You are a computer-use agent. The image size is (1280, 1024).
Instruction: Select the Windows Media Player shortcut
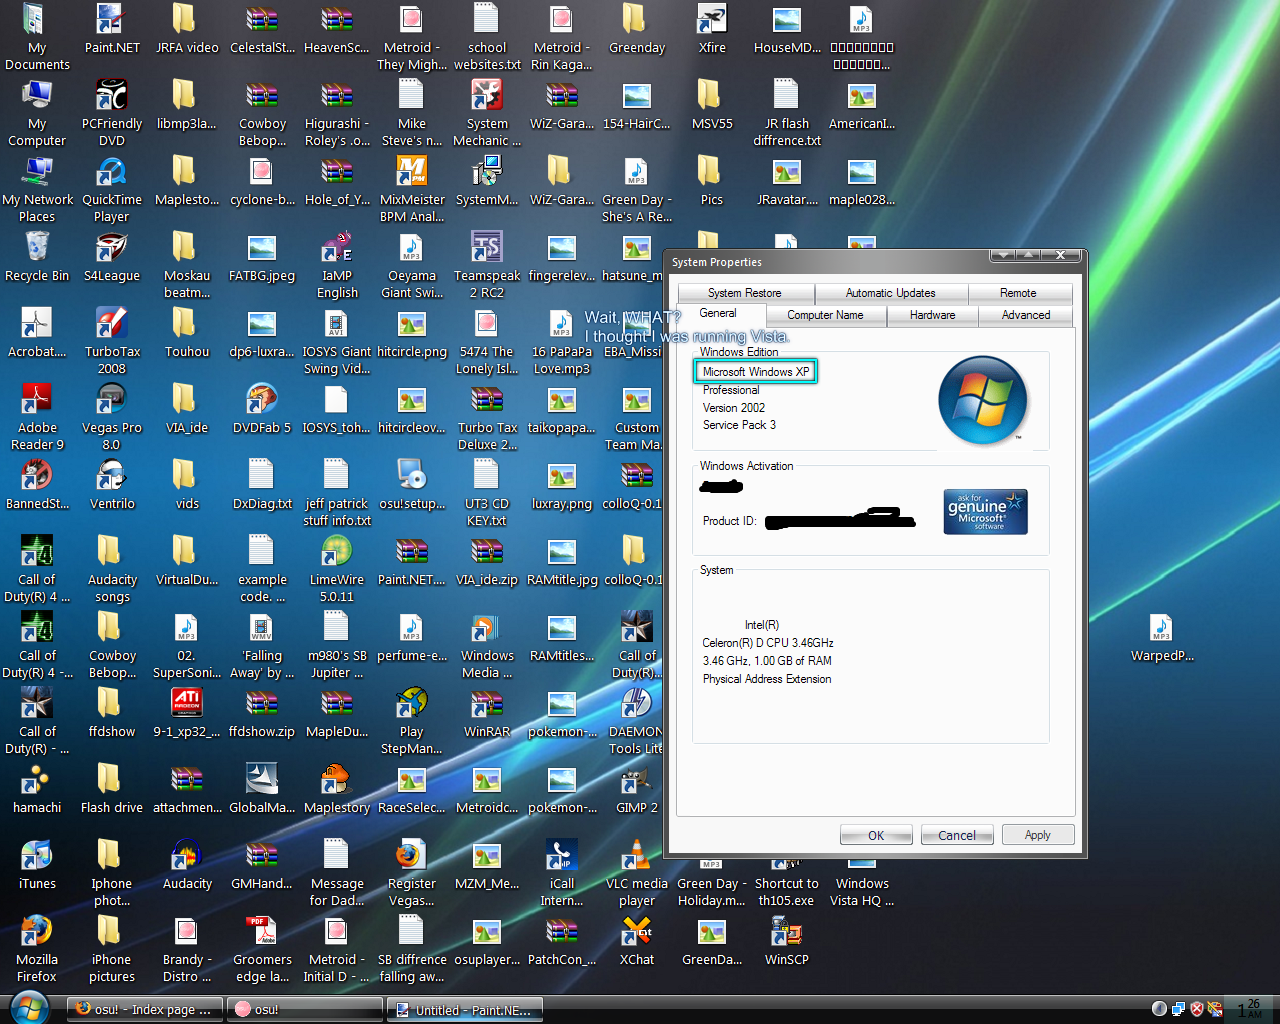pyautogui.click(x=487, y=645)
